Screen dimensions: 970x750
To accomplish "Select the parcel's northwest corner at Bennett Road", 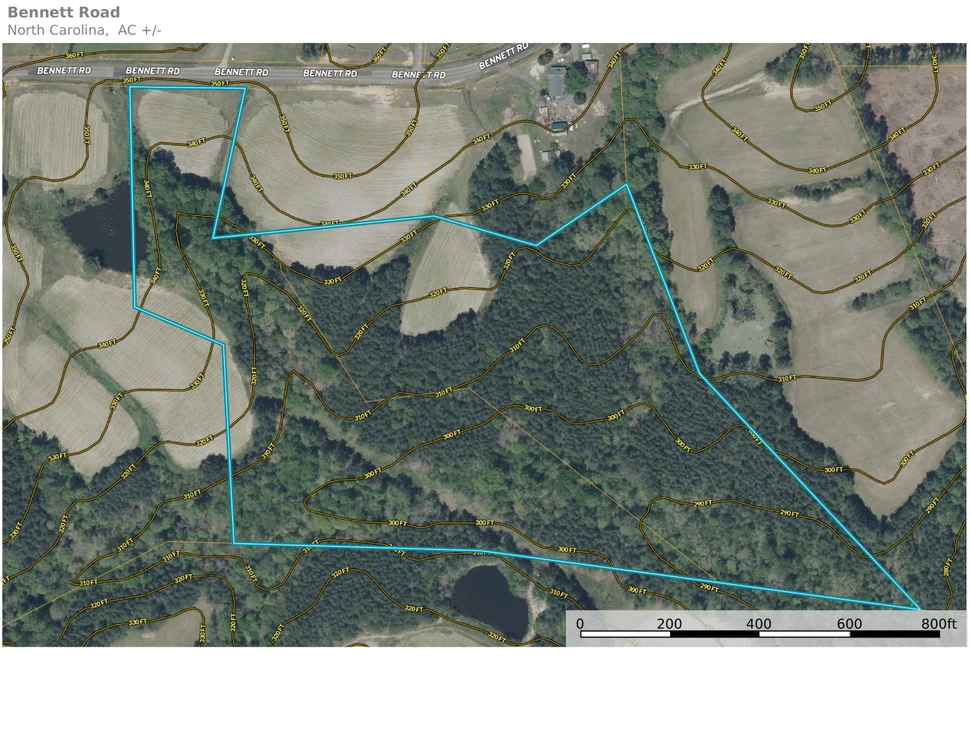I will 130,87.
